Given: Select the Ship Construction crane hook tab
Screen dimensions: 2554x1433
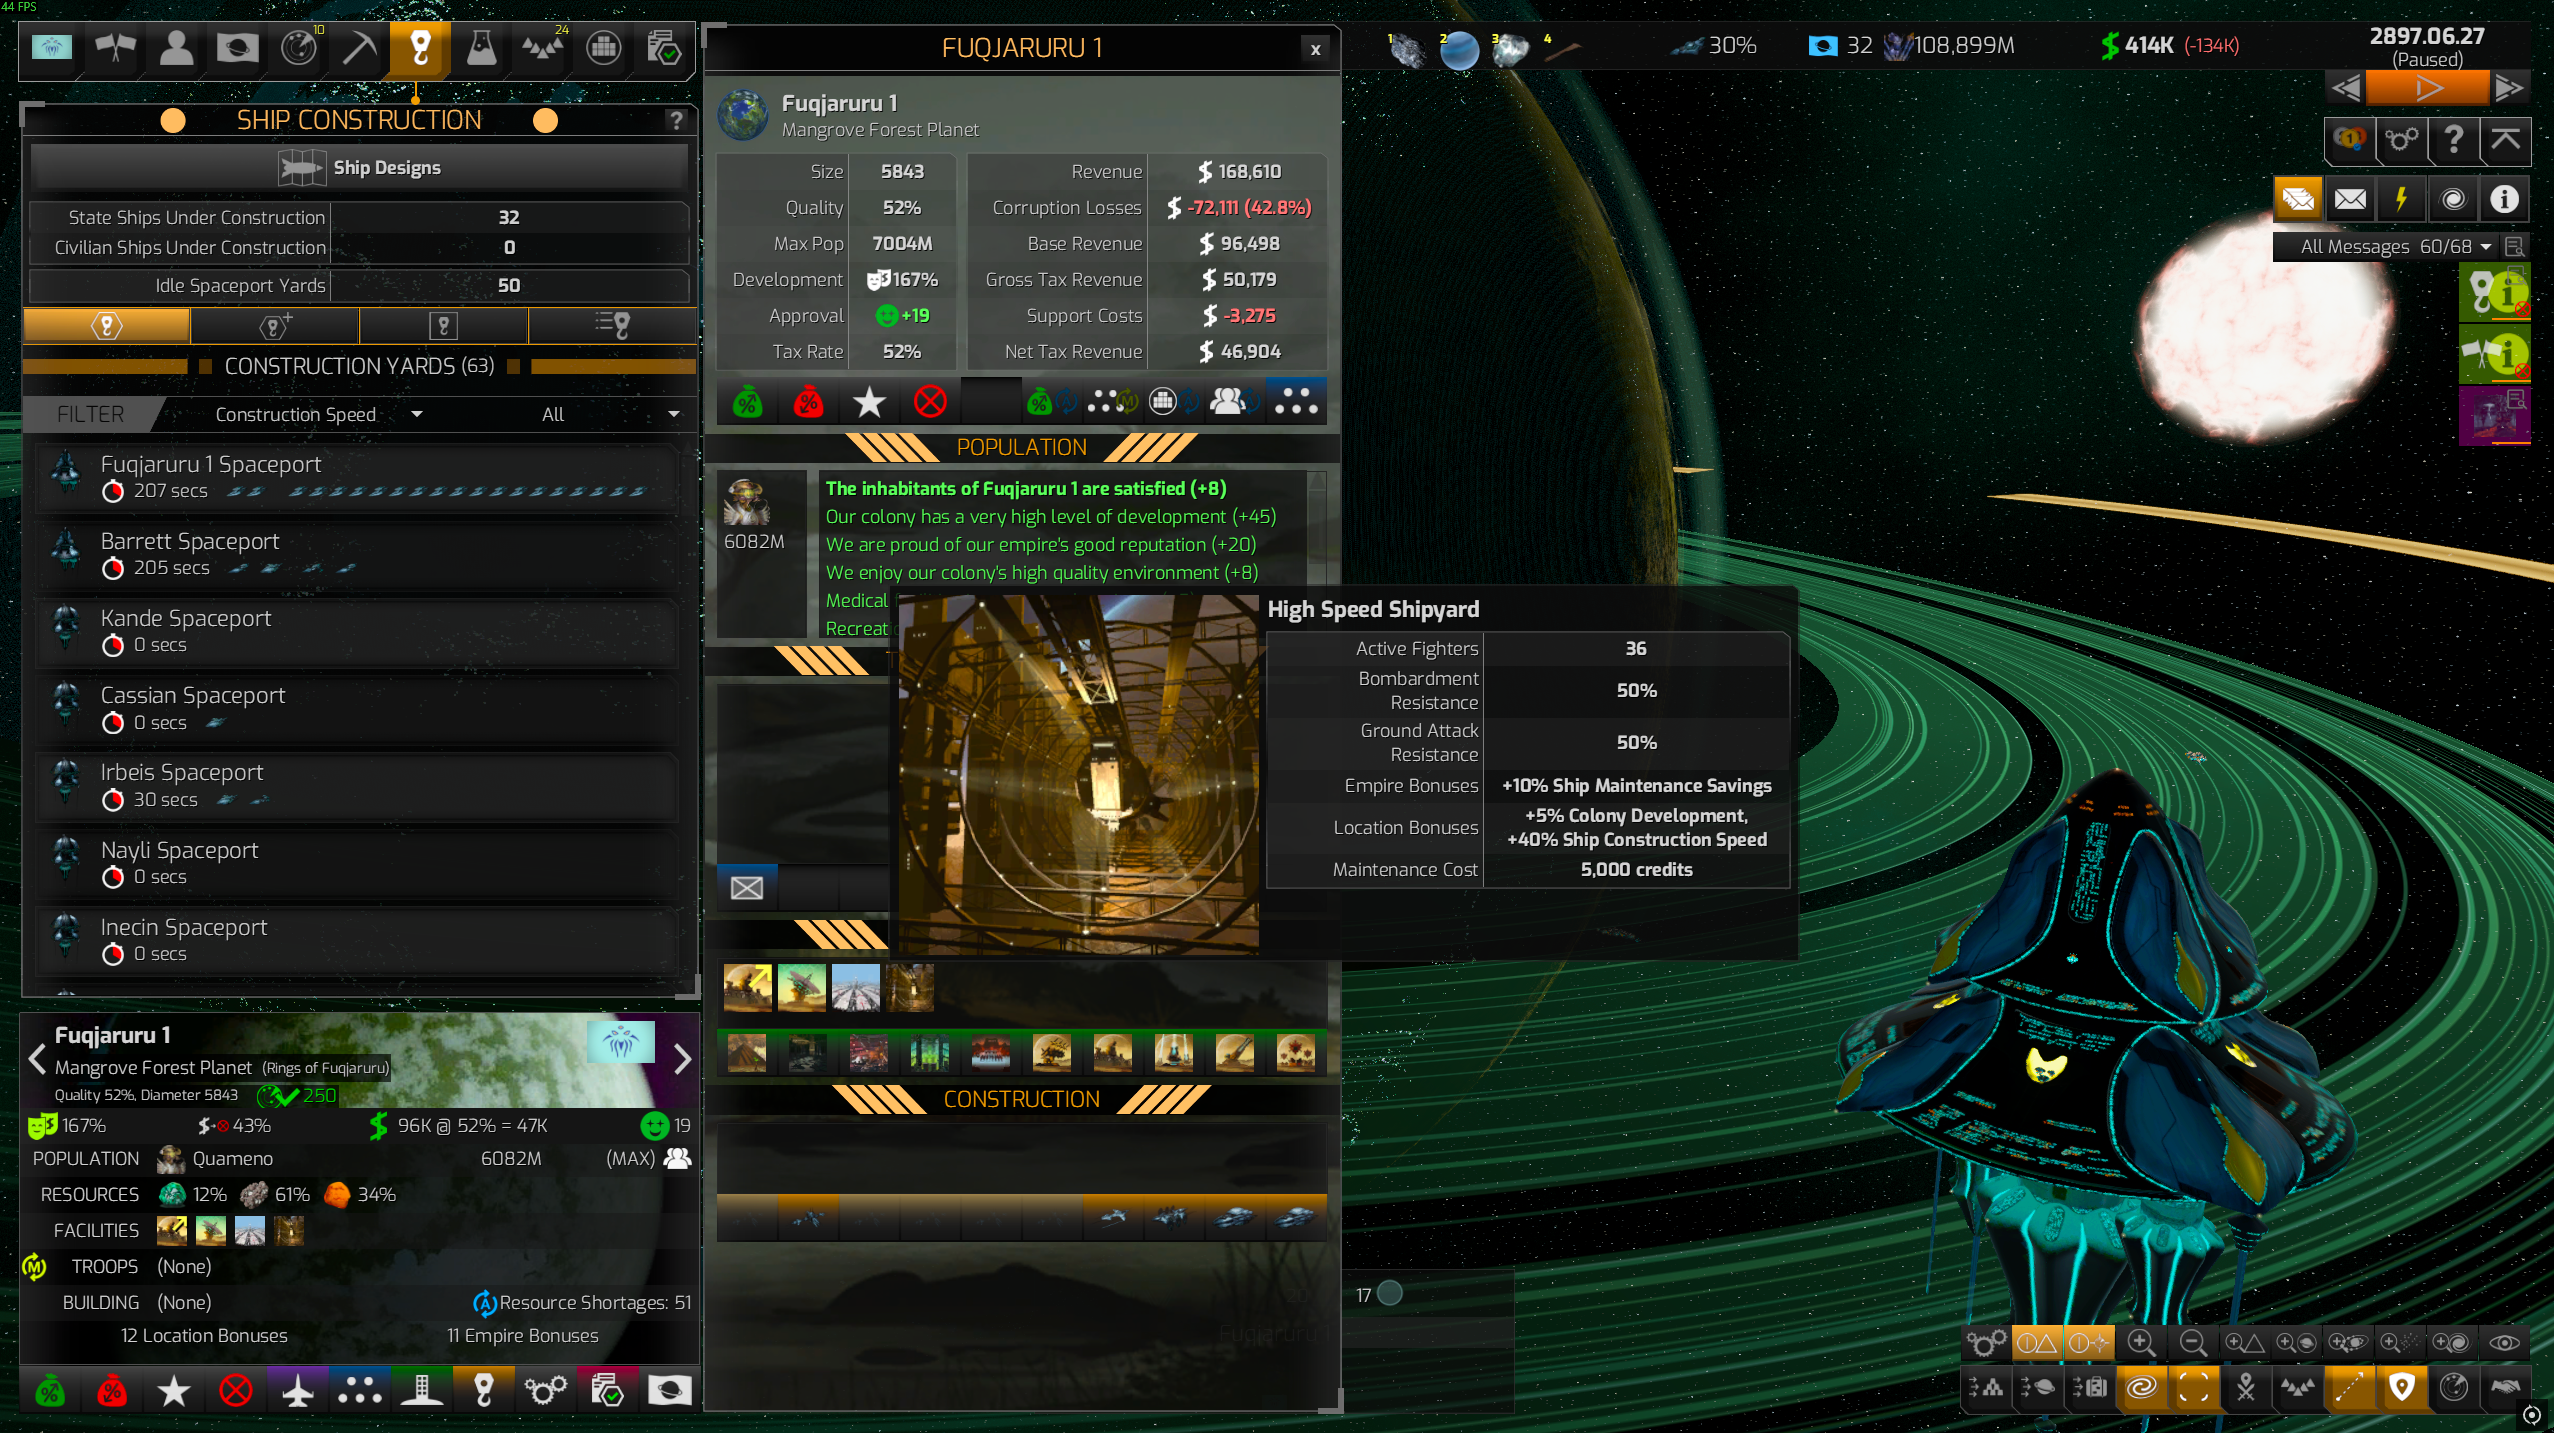Looking at the screenshot, I should pos(420,48).
